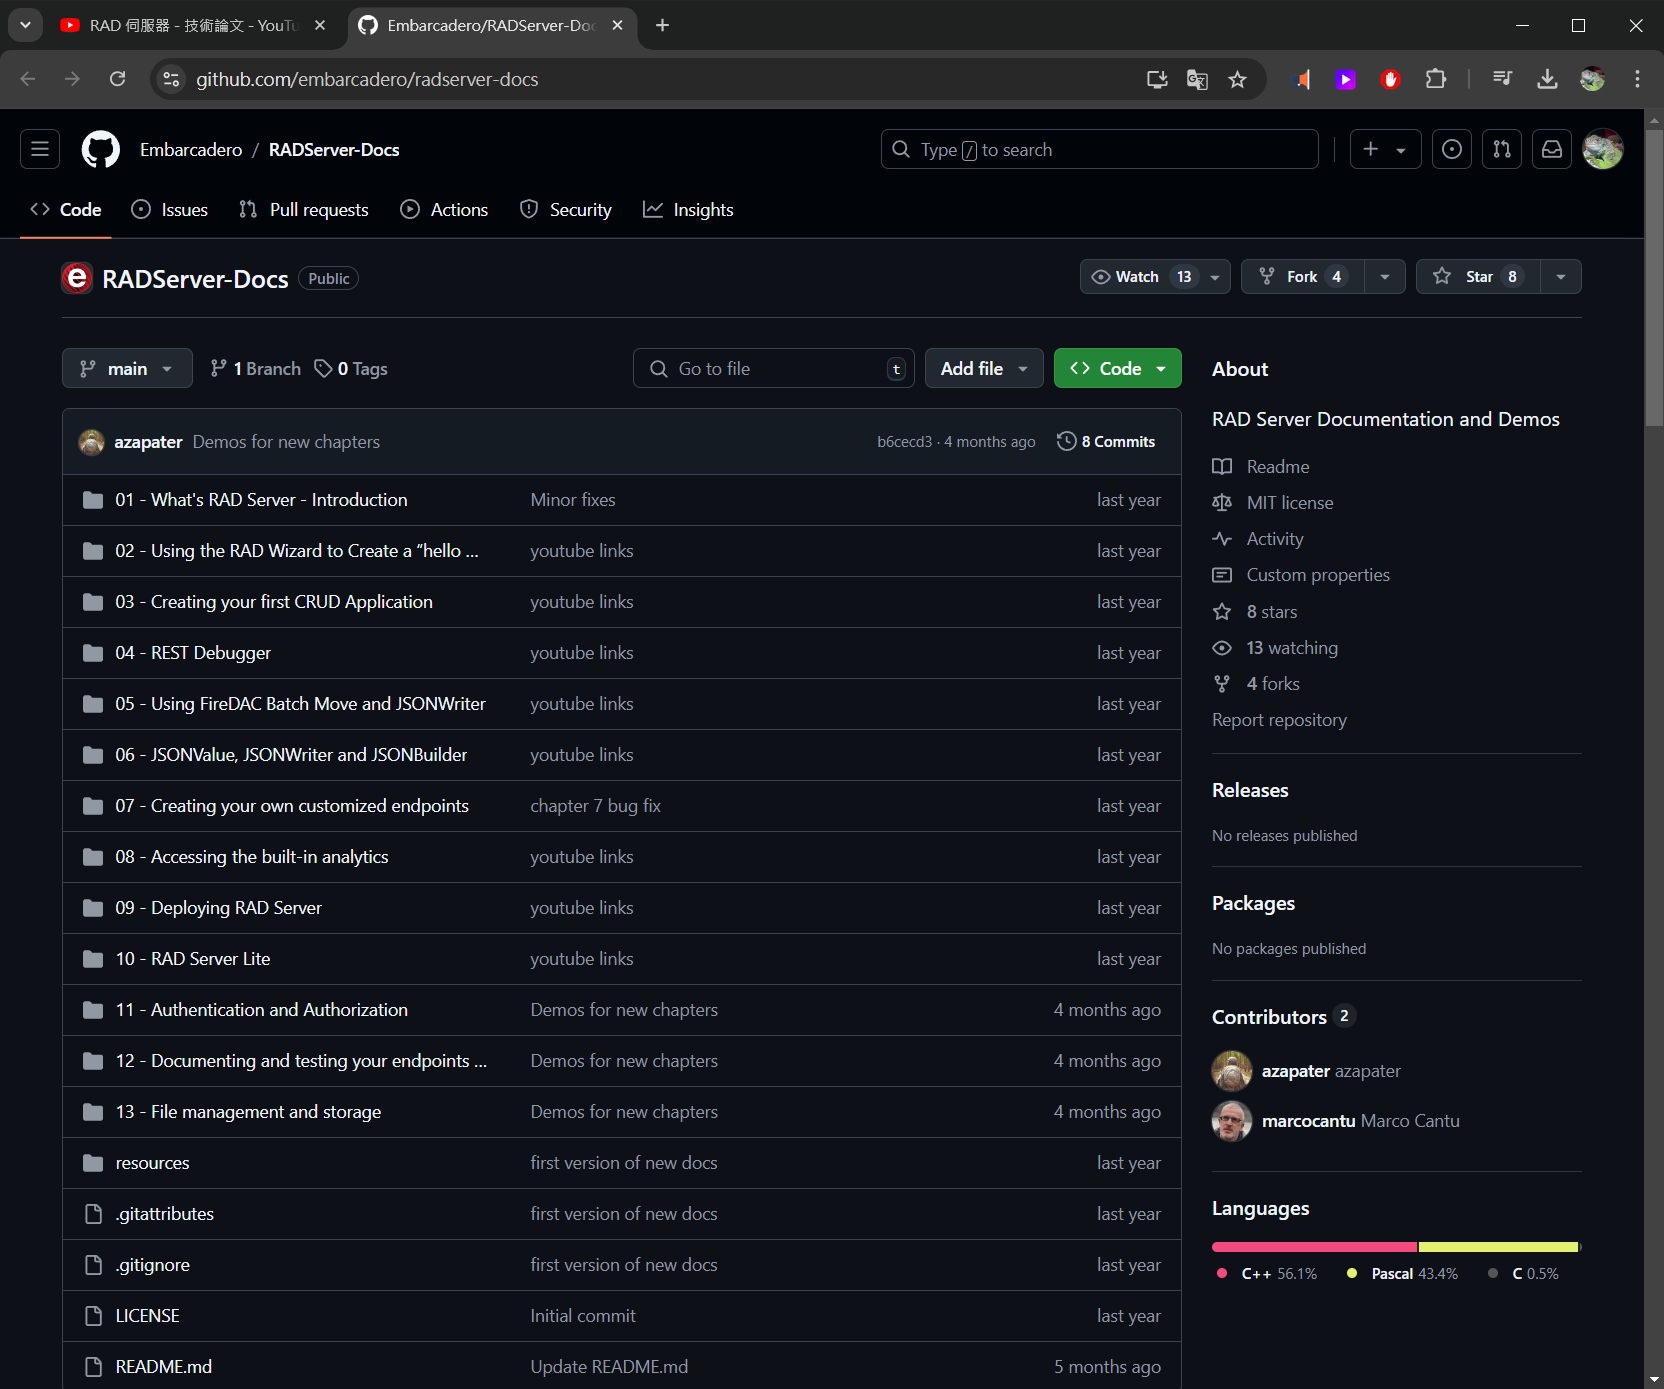
Task: Switch to the Pull requests tab
Action: pos(304,210)
